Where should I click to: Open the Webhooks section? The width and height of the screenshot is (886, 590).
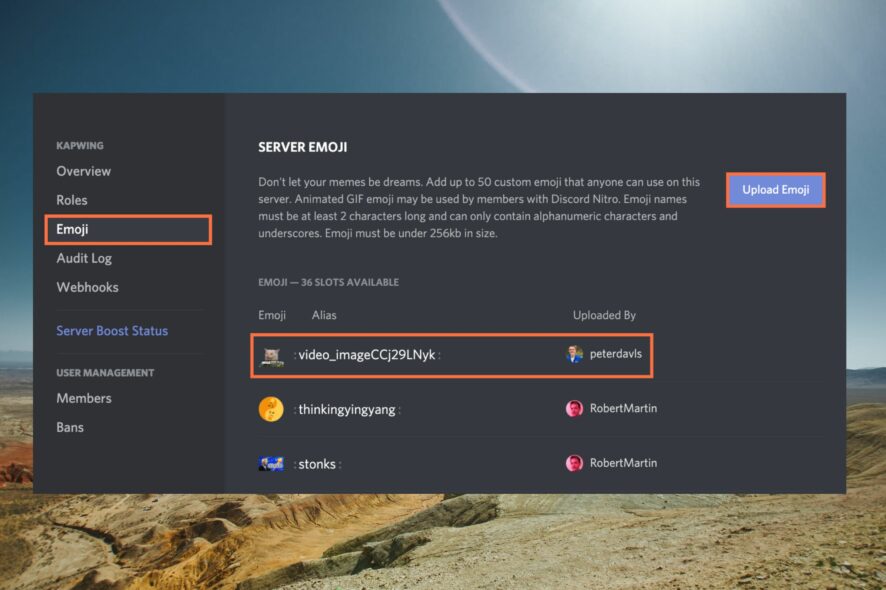[89, 287]
